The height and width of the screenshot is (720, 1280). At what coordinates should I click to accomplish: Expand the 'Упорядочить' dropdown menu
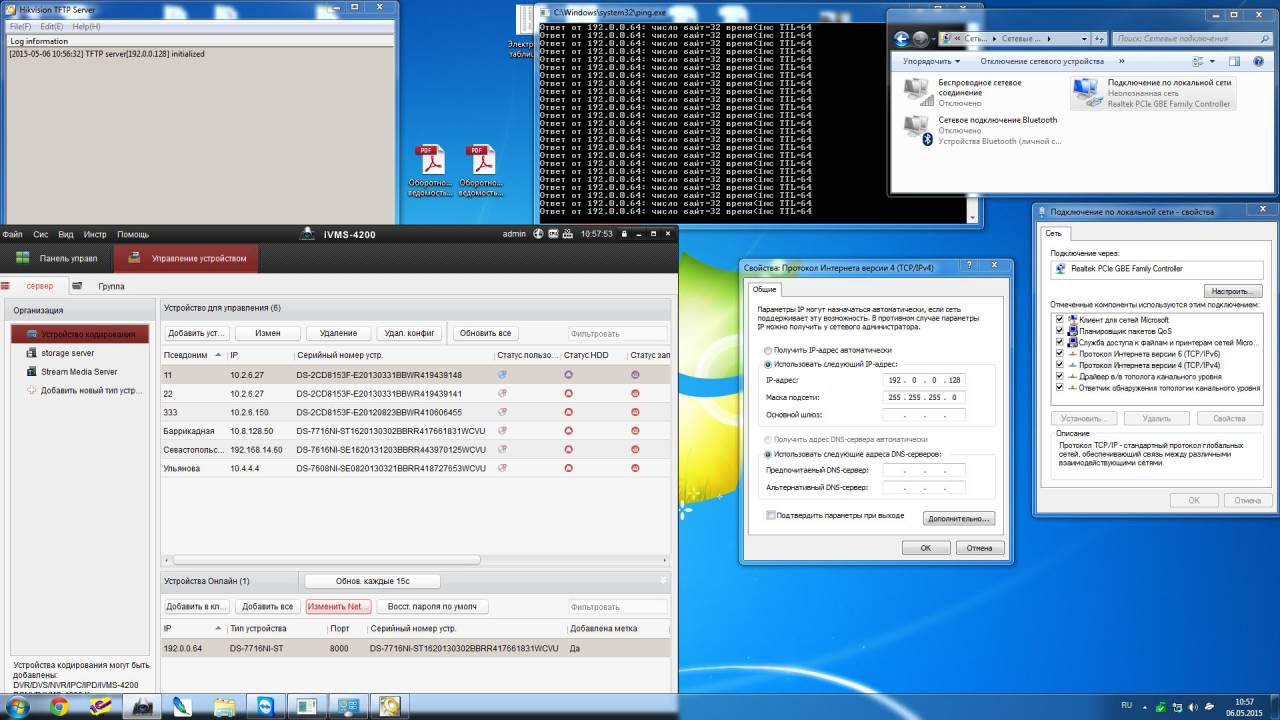tap(930, 62)
